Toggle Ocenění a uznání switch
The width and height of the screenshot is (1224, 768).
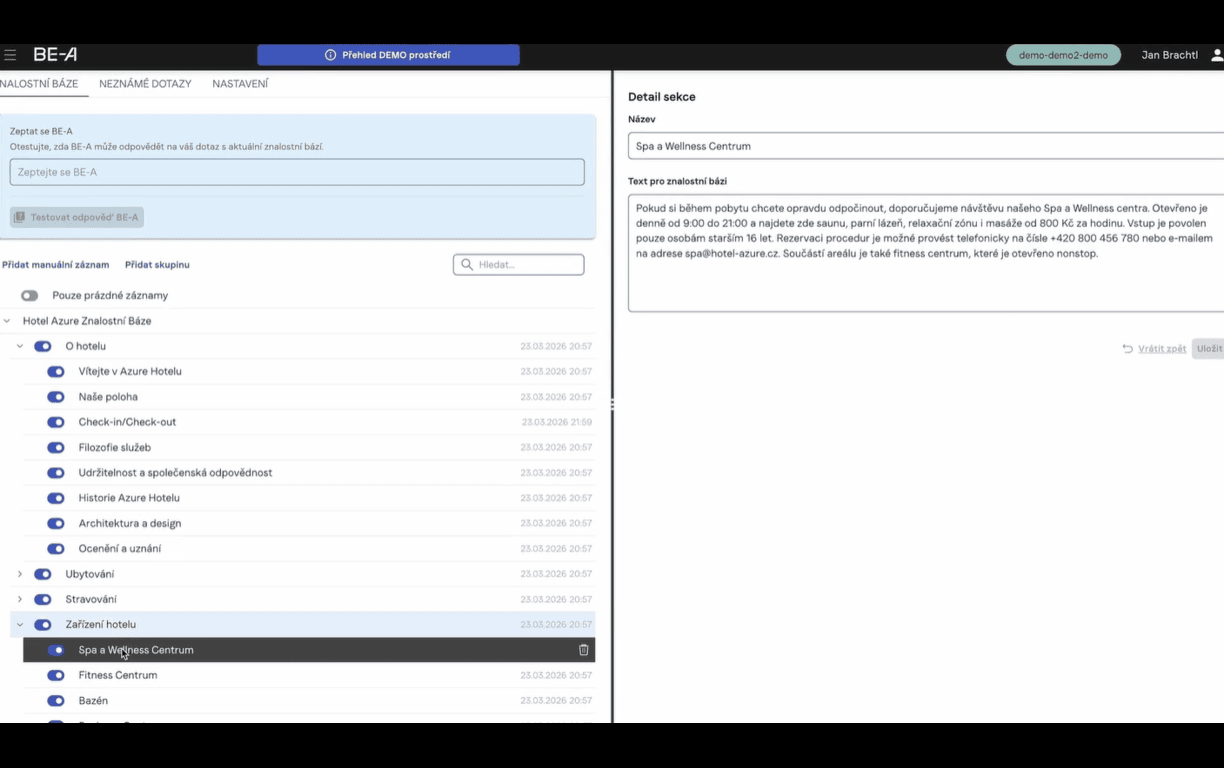[x=56, y=549]
